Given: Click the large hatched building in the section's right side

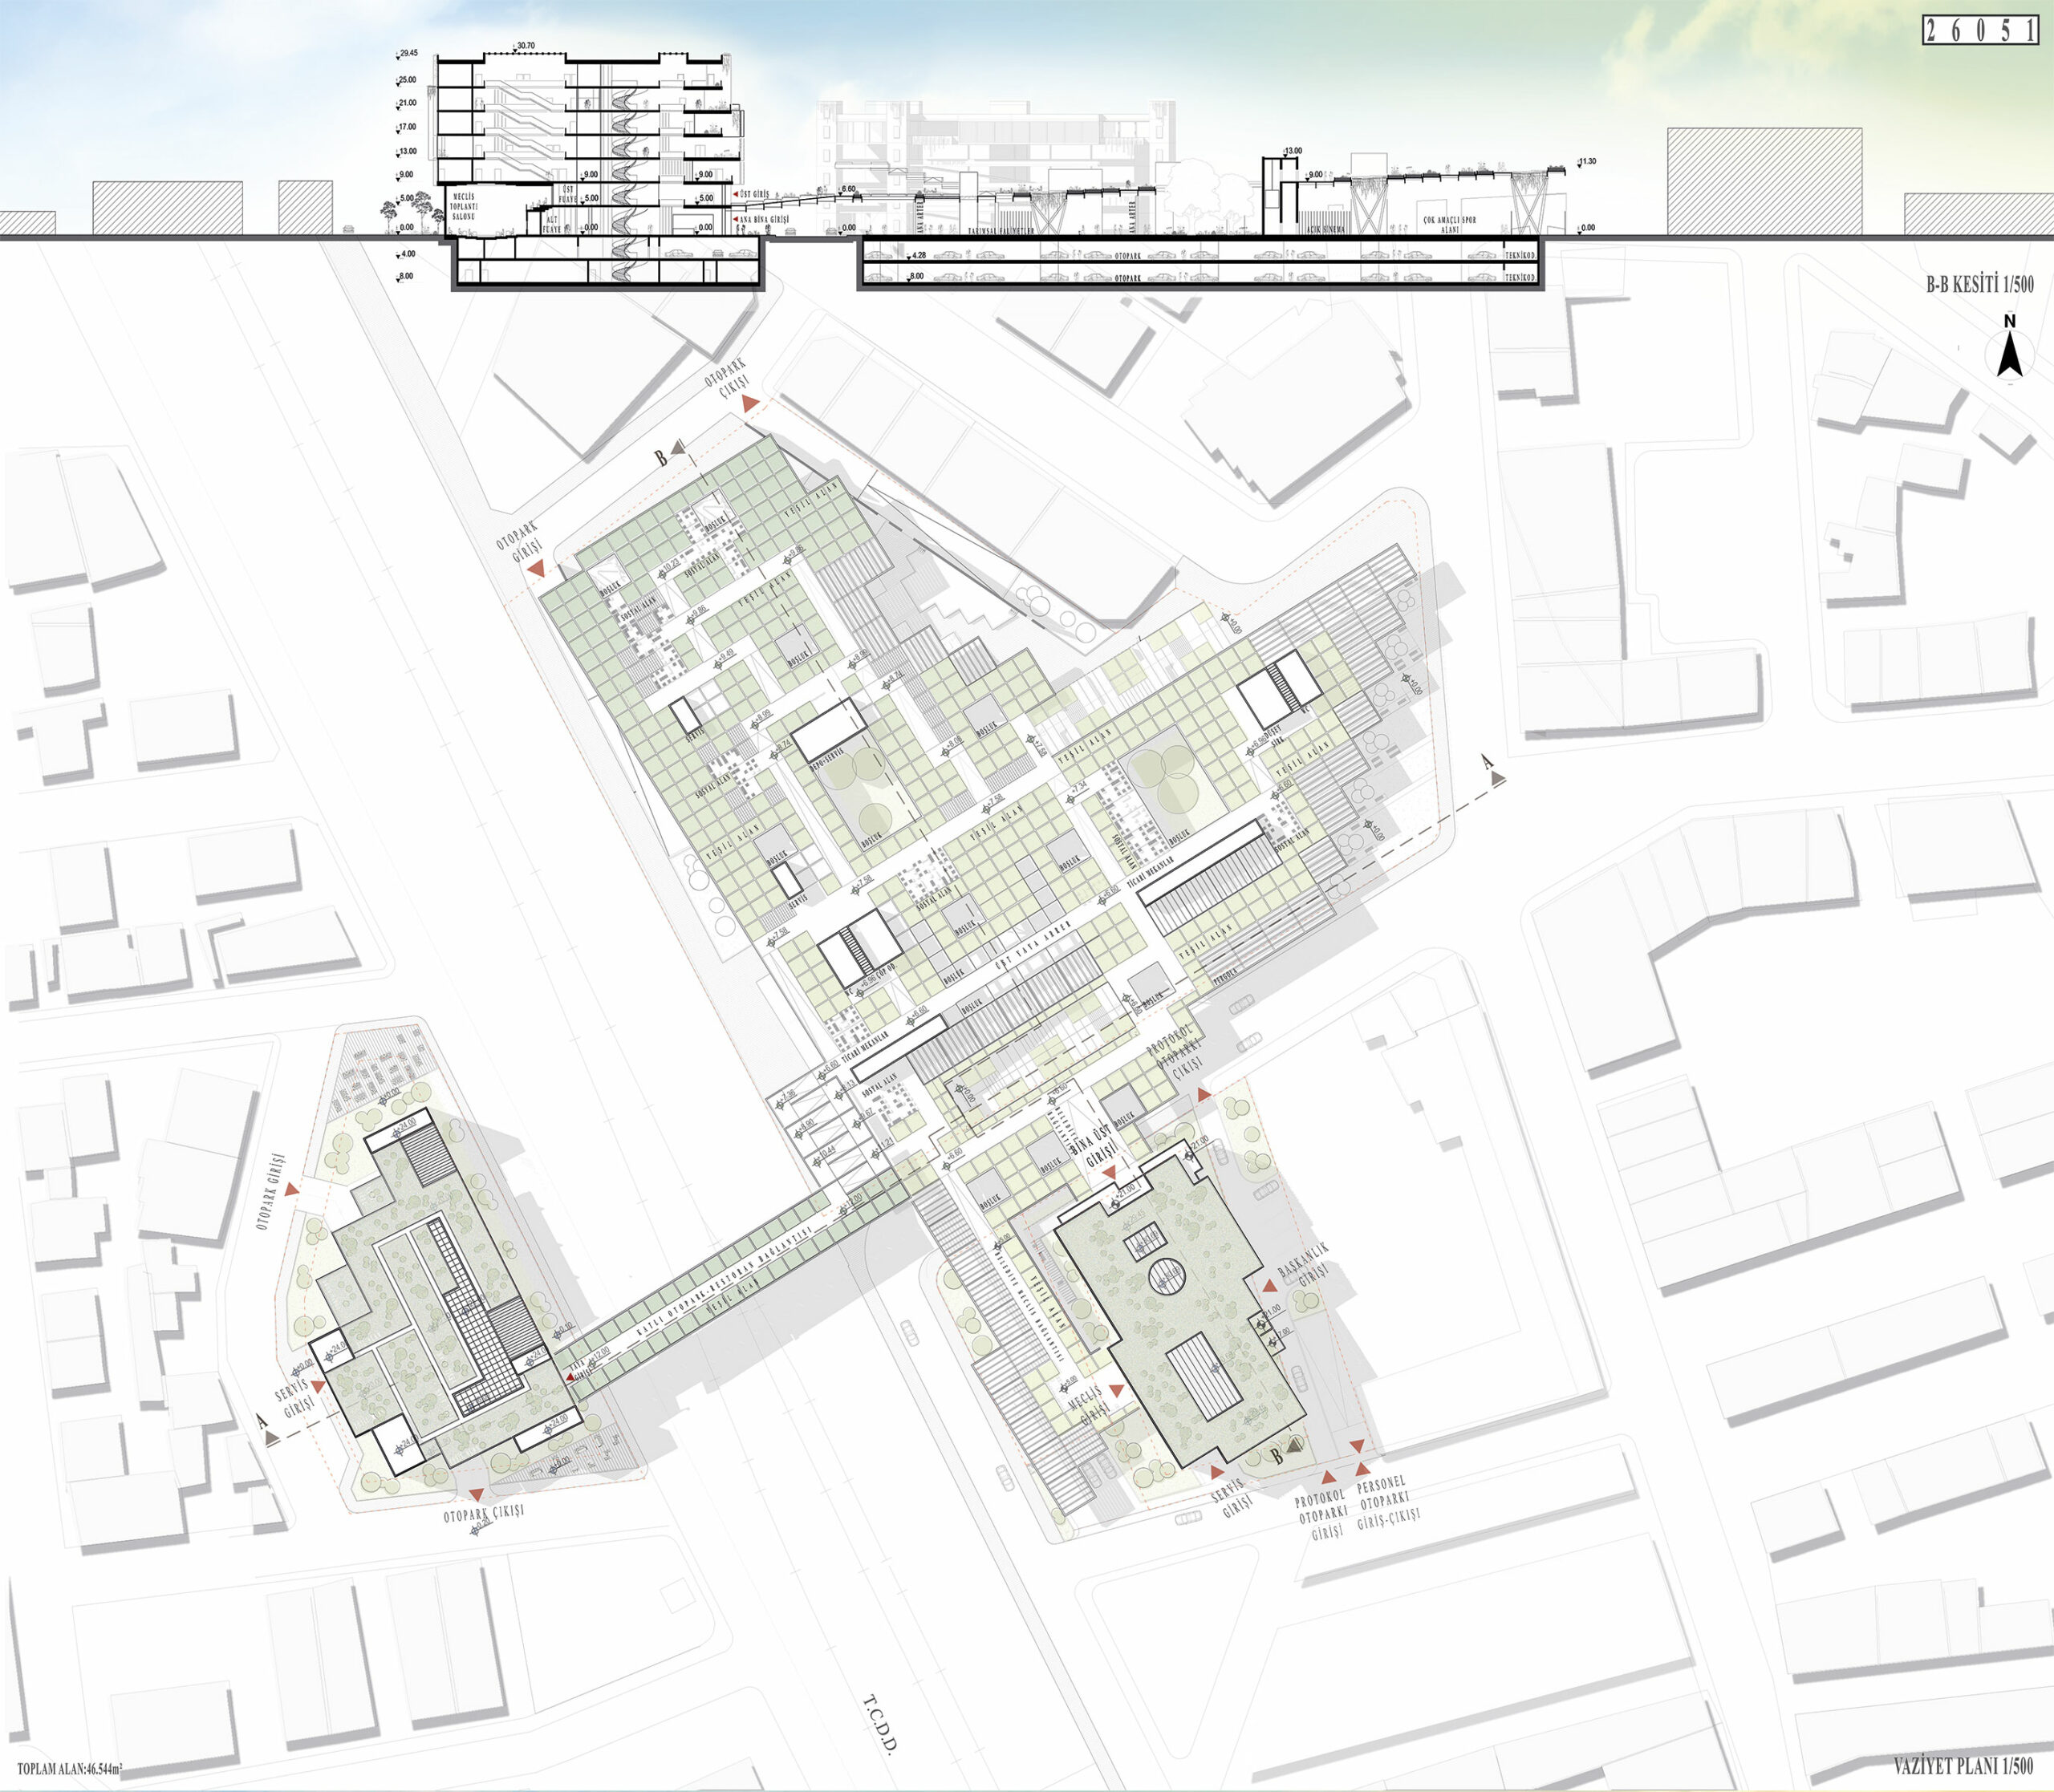Looking at the screenshot, I should coord(1764,181).
